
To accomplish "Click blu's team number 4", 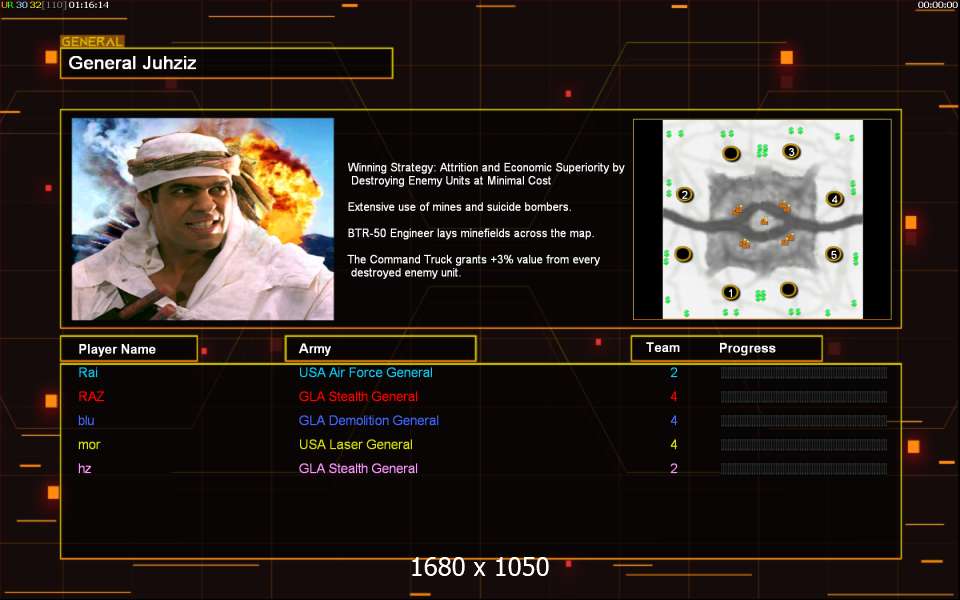I will coord(673,421).
